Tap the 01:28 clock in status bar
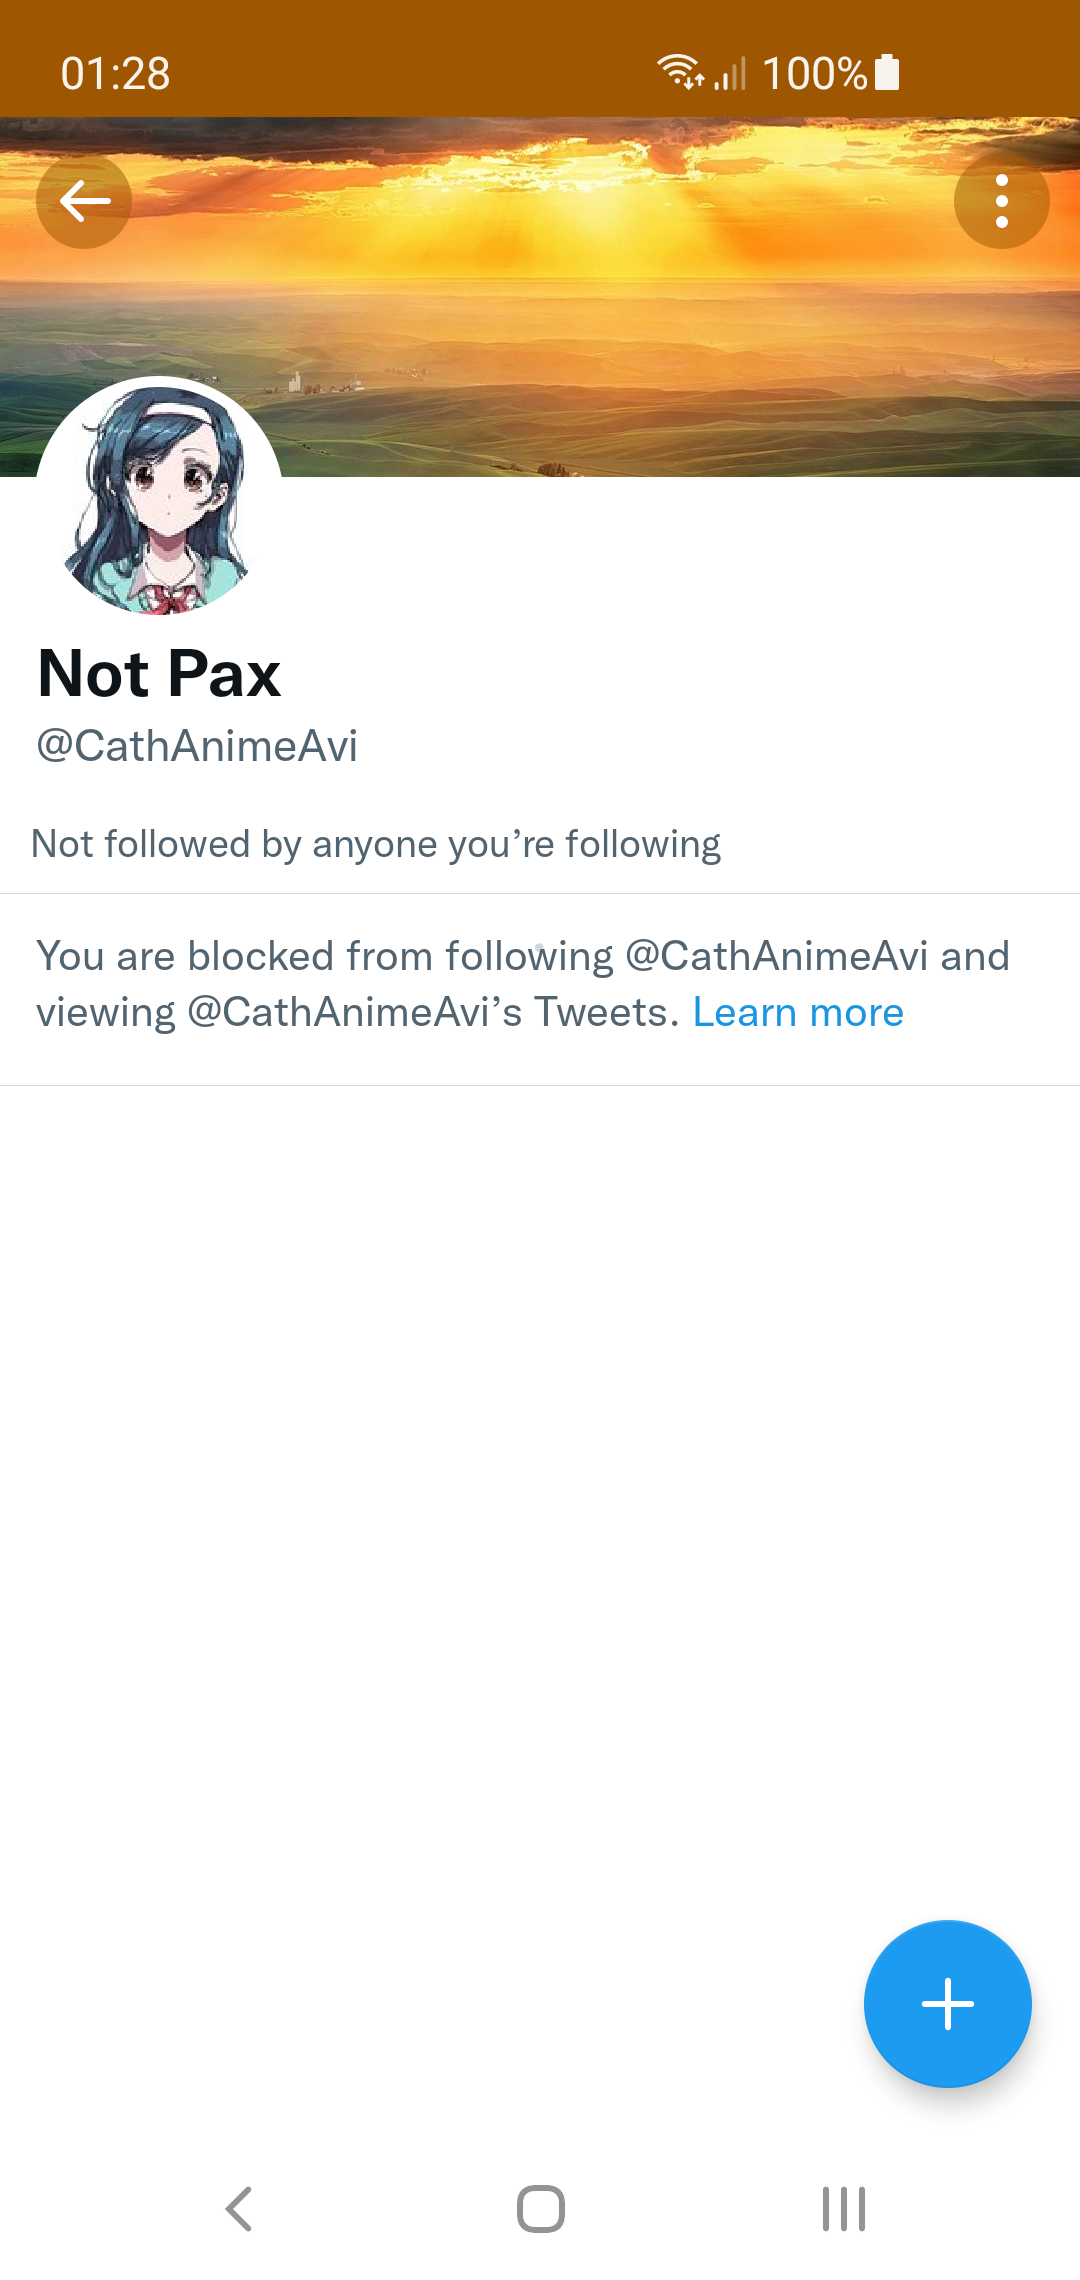 tap(115, 74)
